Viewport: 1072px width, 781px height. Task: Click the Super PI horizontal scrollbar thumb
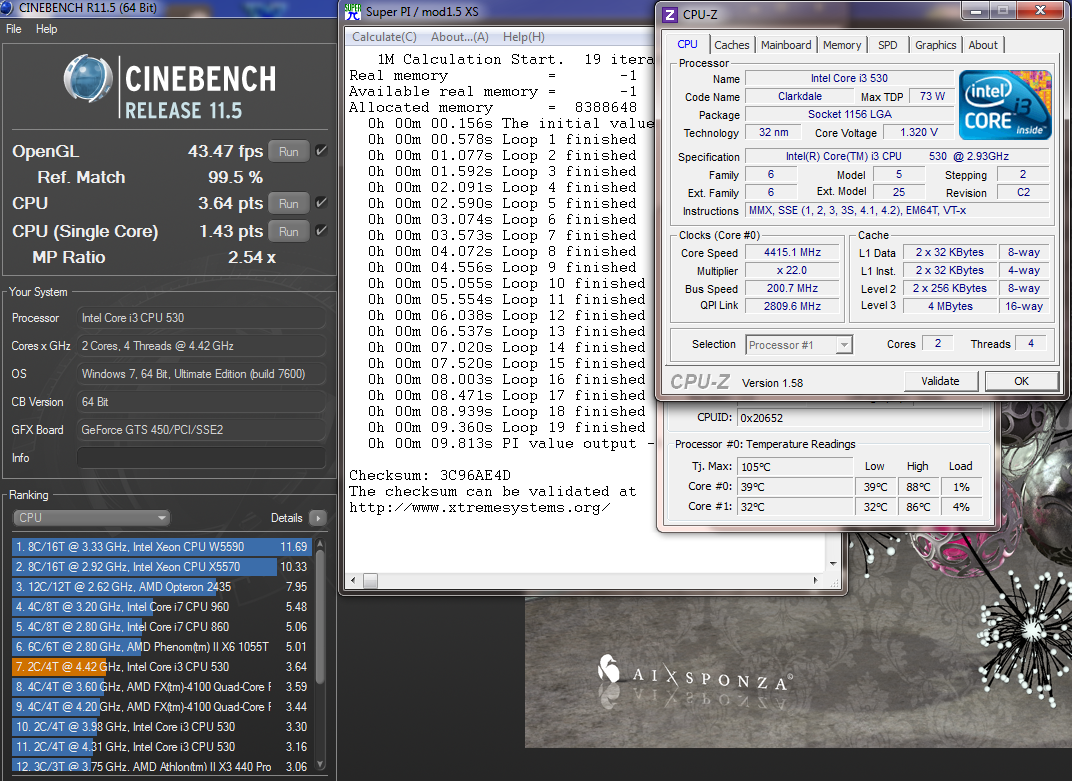click(371, 581)
